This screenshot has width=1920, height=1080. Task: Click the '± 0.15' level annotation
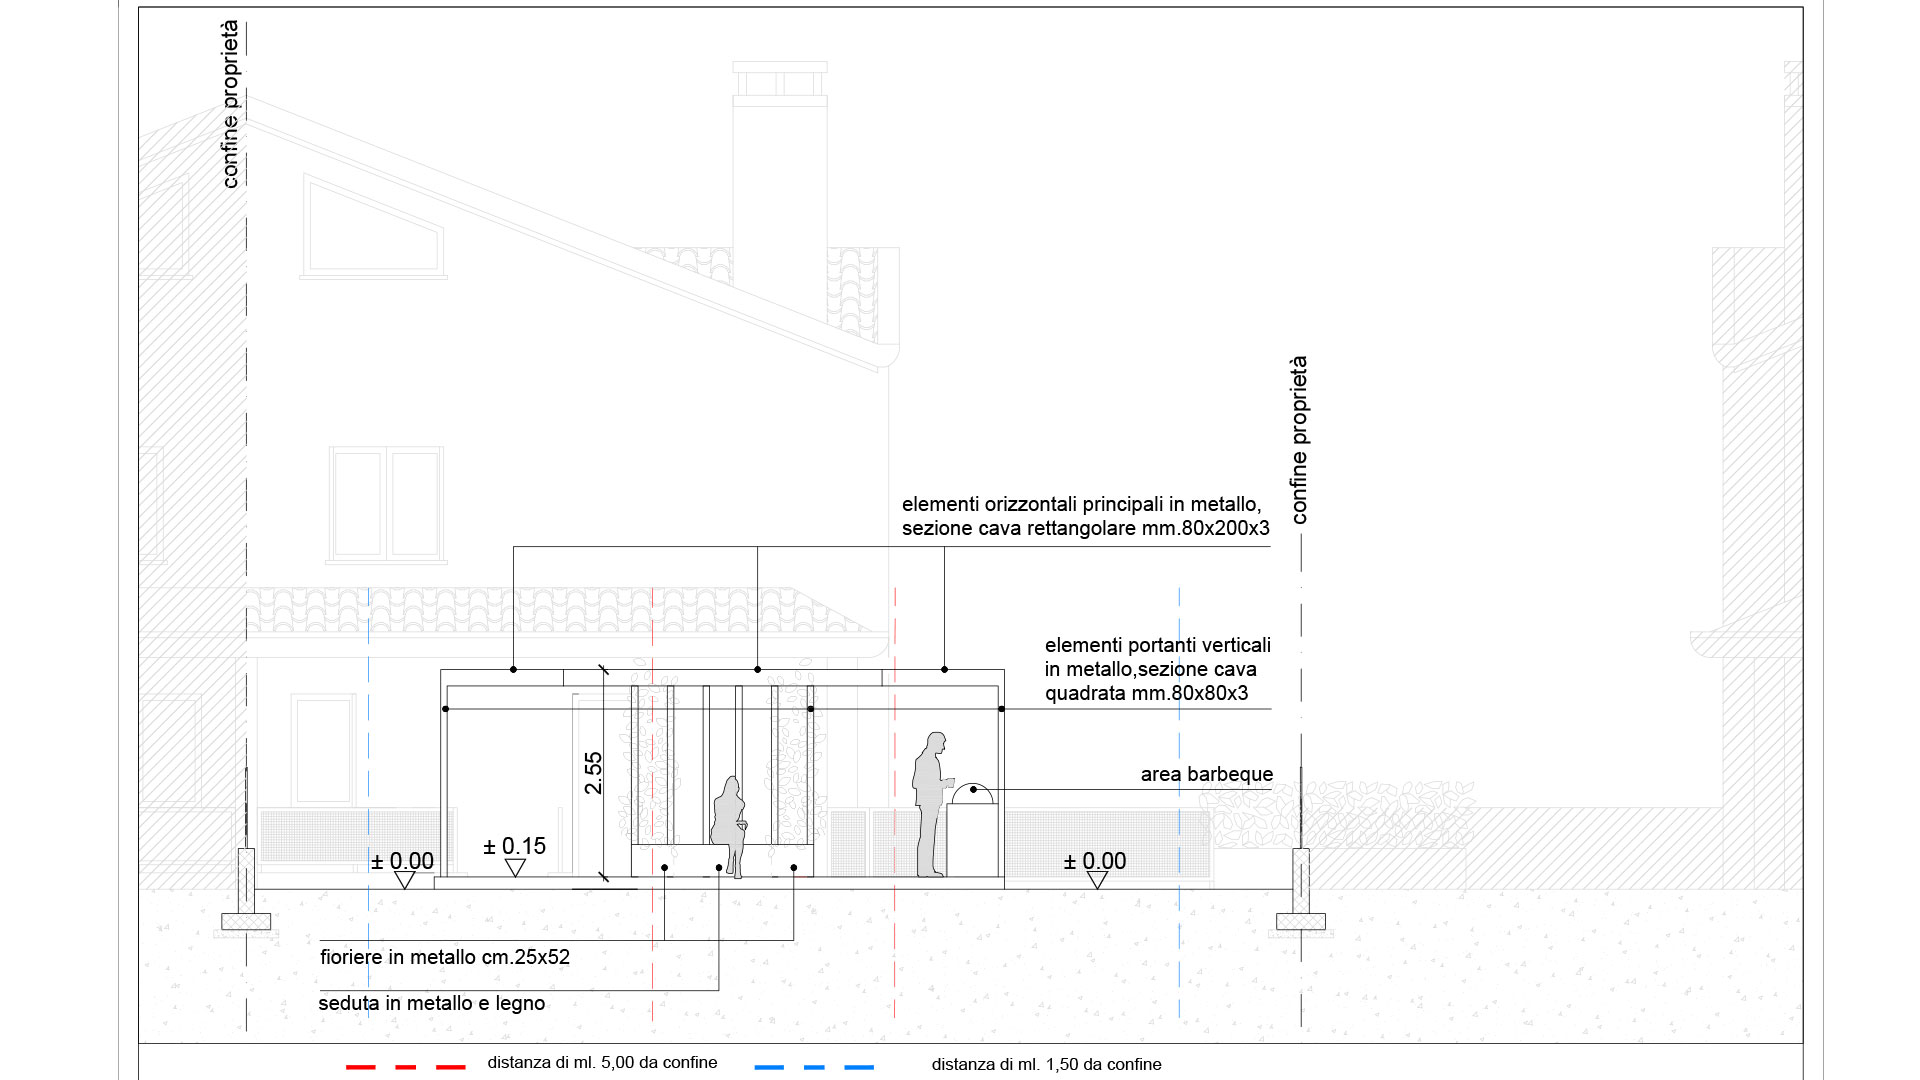[514, 846]
